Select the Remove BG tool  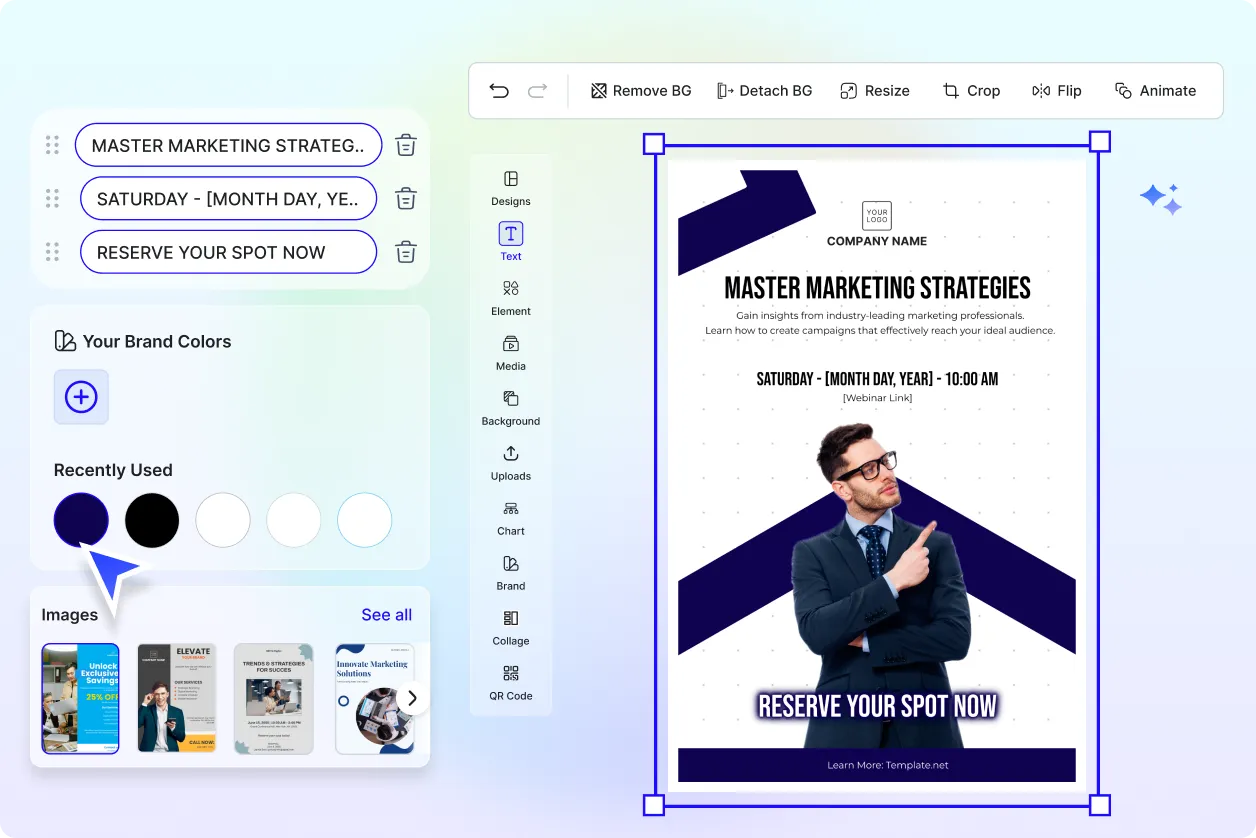640,90
